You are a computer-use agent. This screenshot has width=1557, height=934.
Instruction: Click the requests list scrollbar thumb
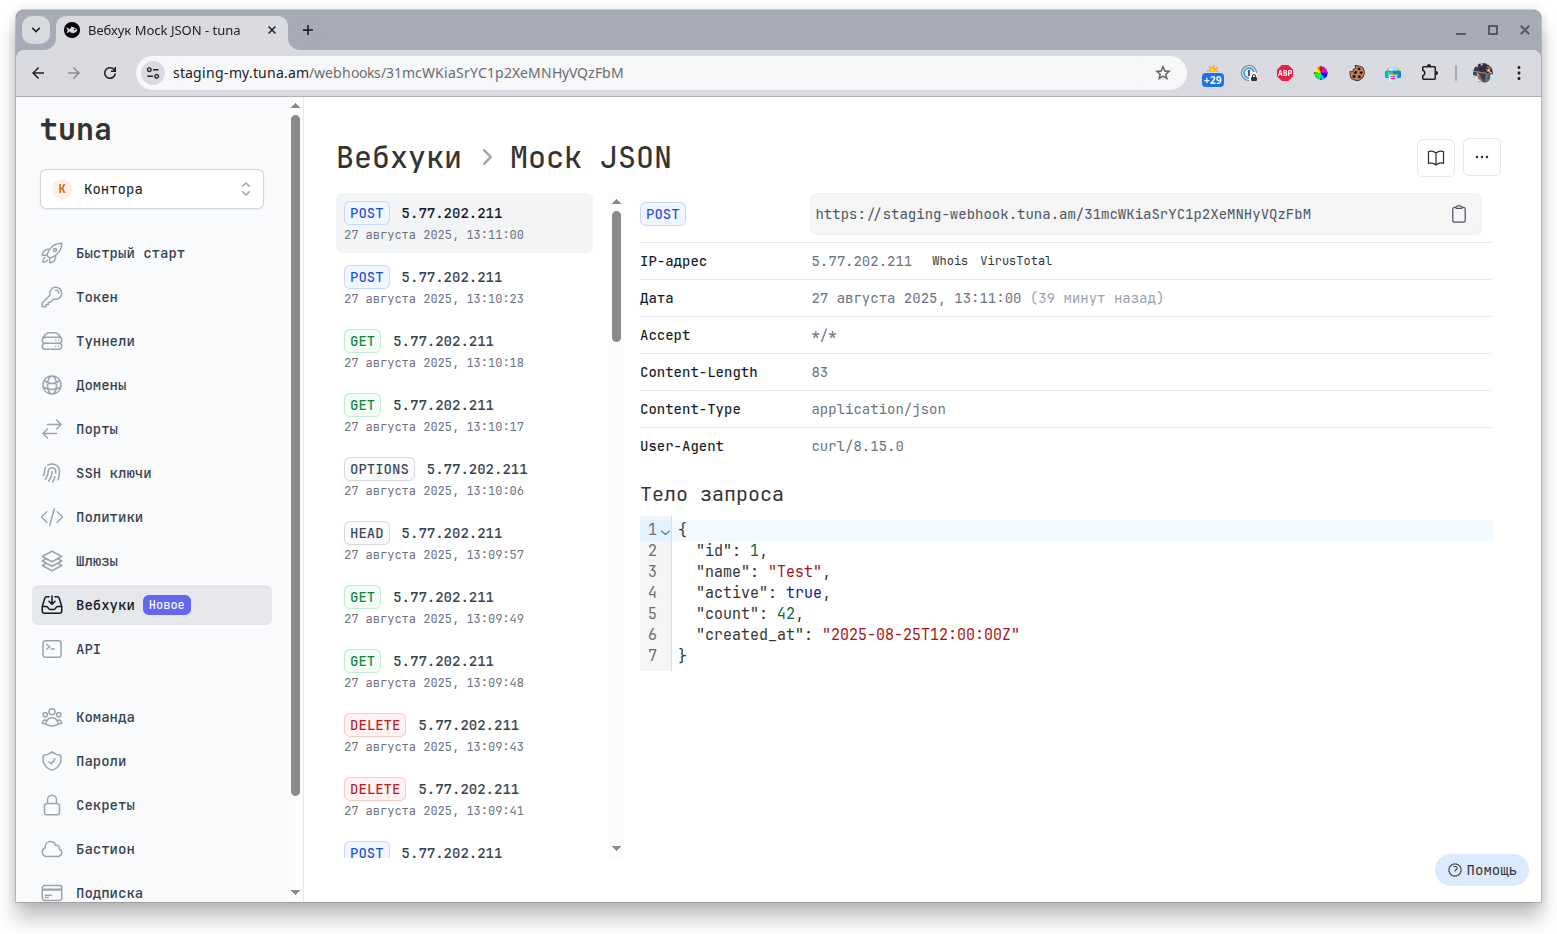pos(616,276)
